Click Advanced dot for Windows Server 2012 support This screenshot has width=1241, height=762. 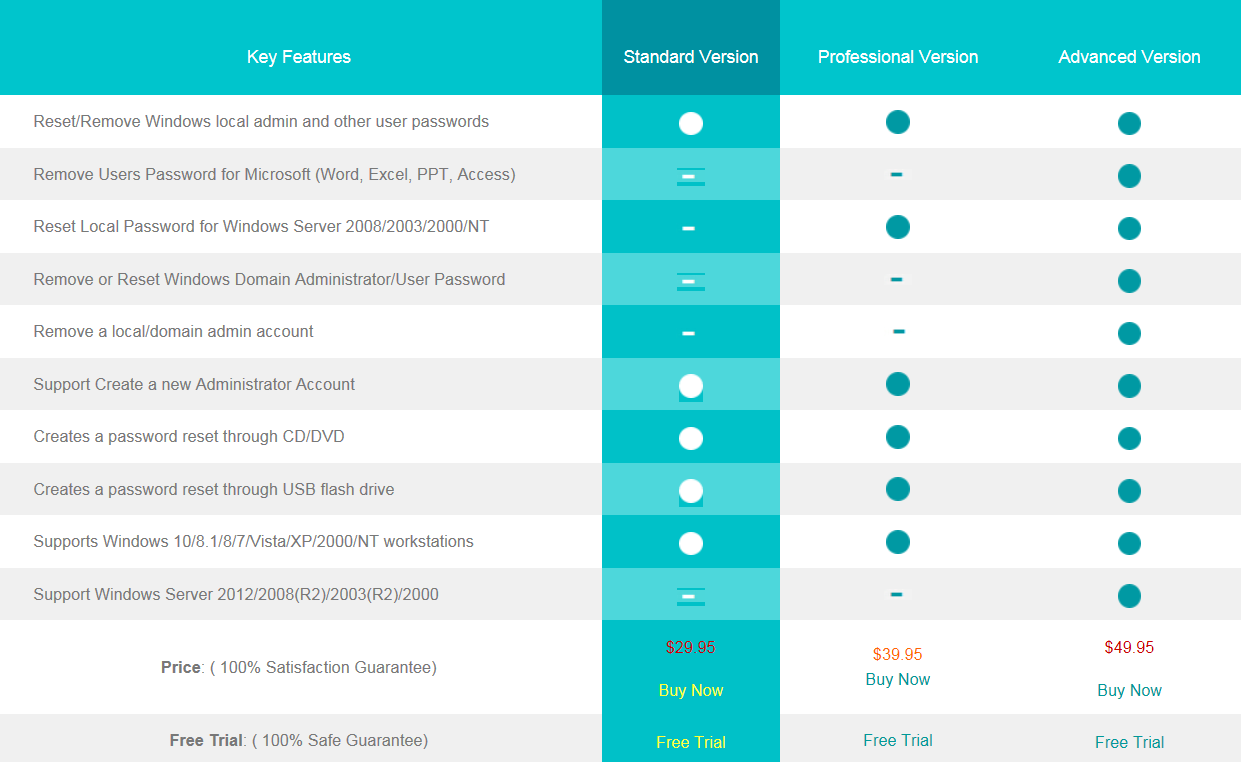[1129, 596]
